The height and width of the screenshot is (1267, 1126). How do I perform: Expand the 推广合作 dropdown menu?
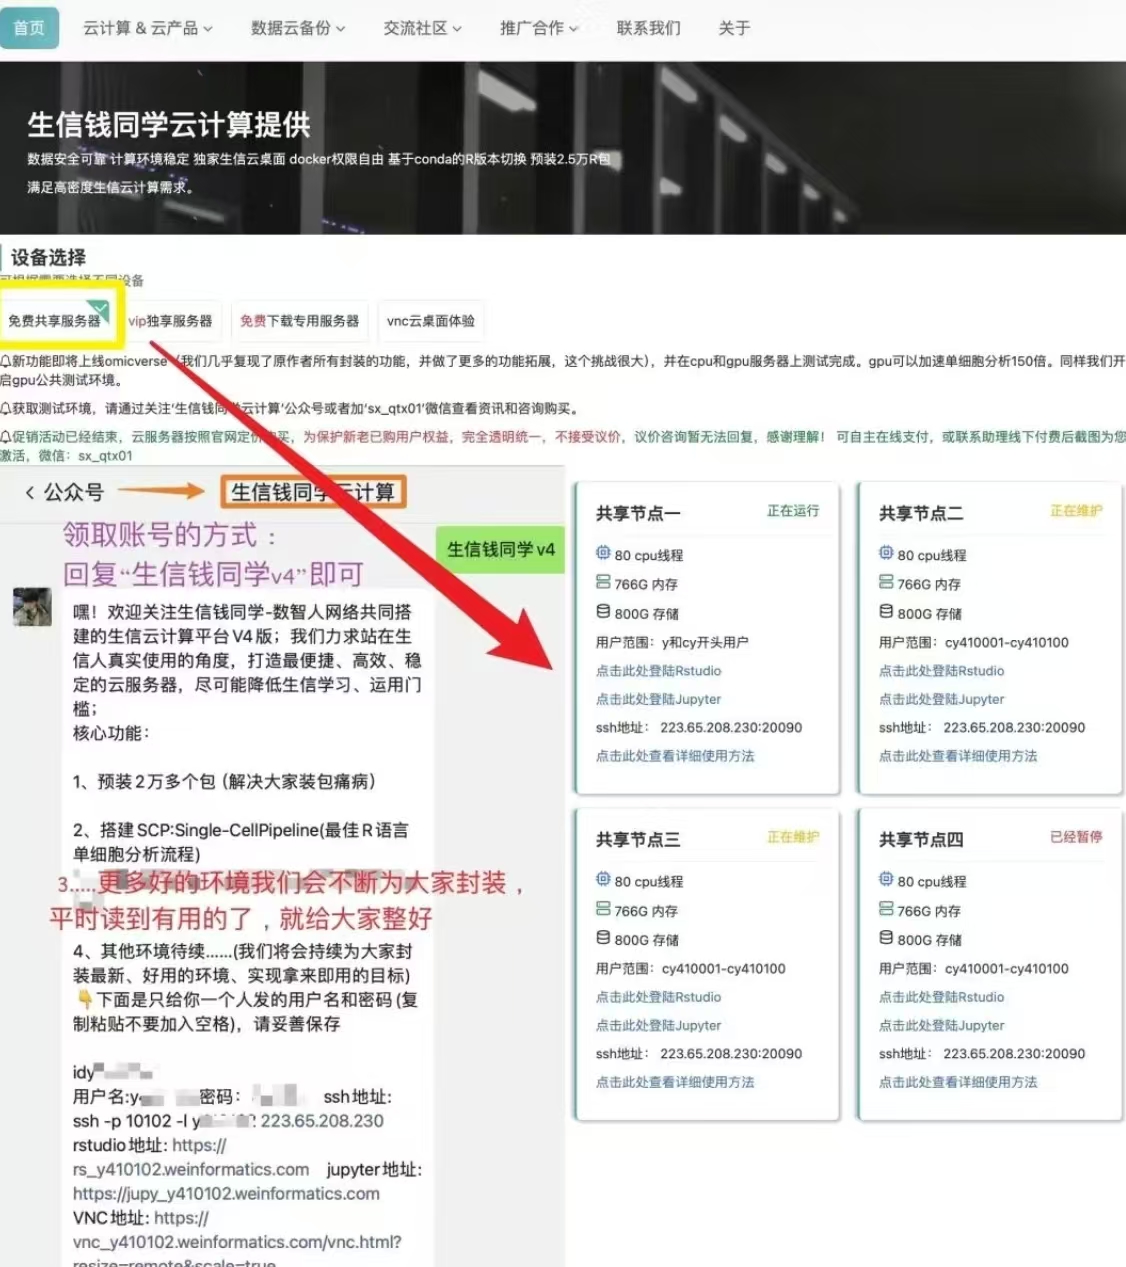(539, 28)
